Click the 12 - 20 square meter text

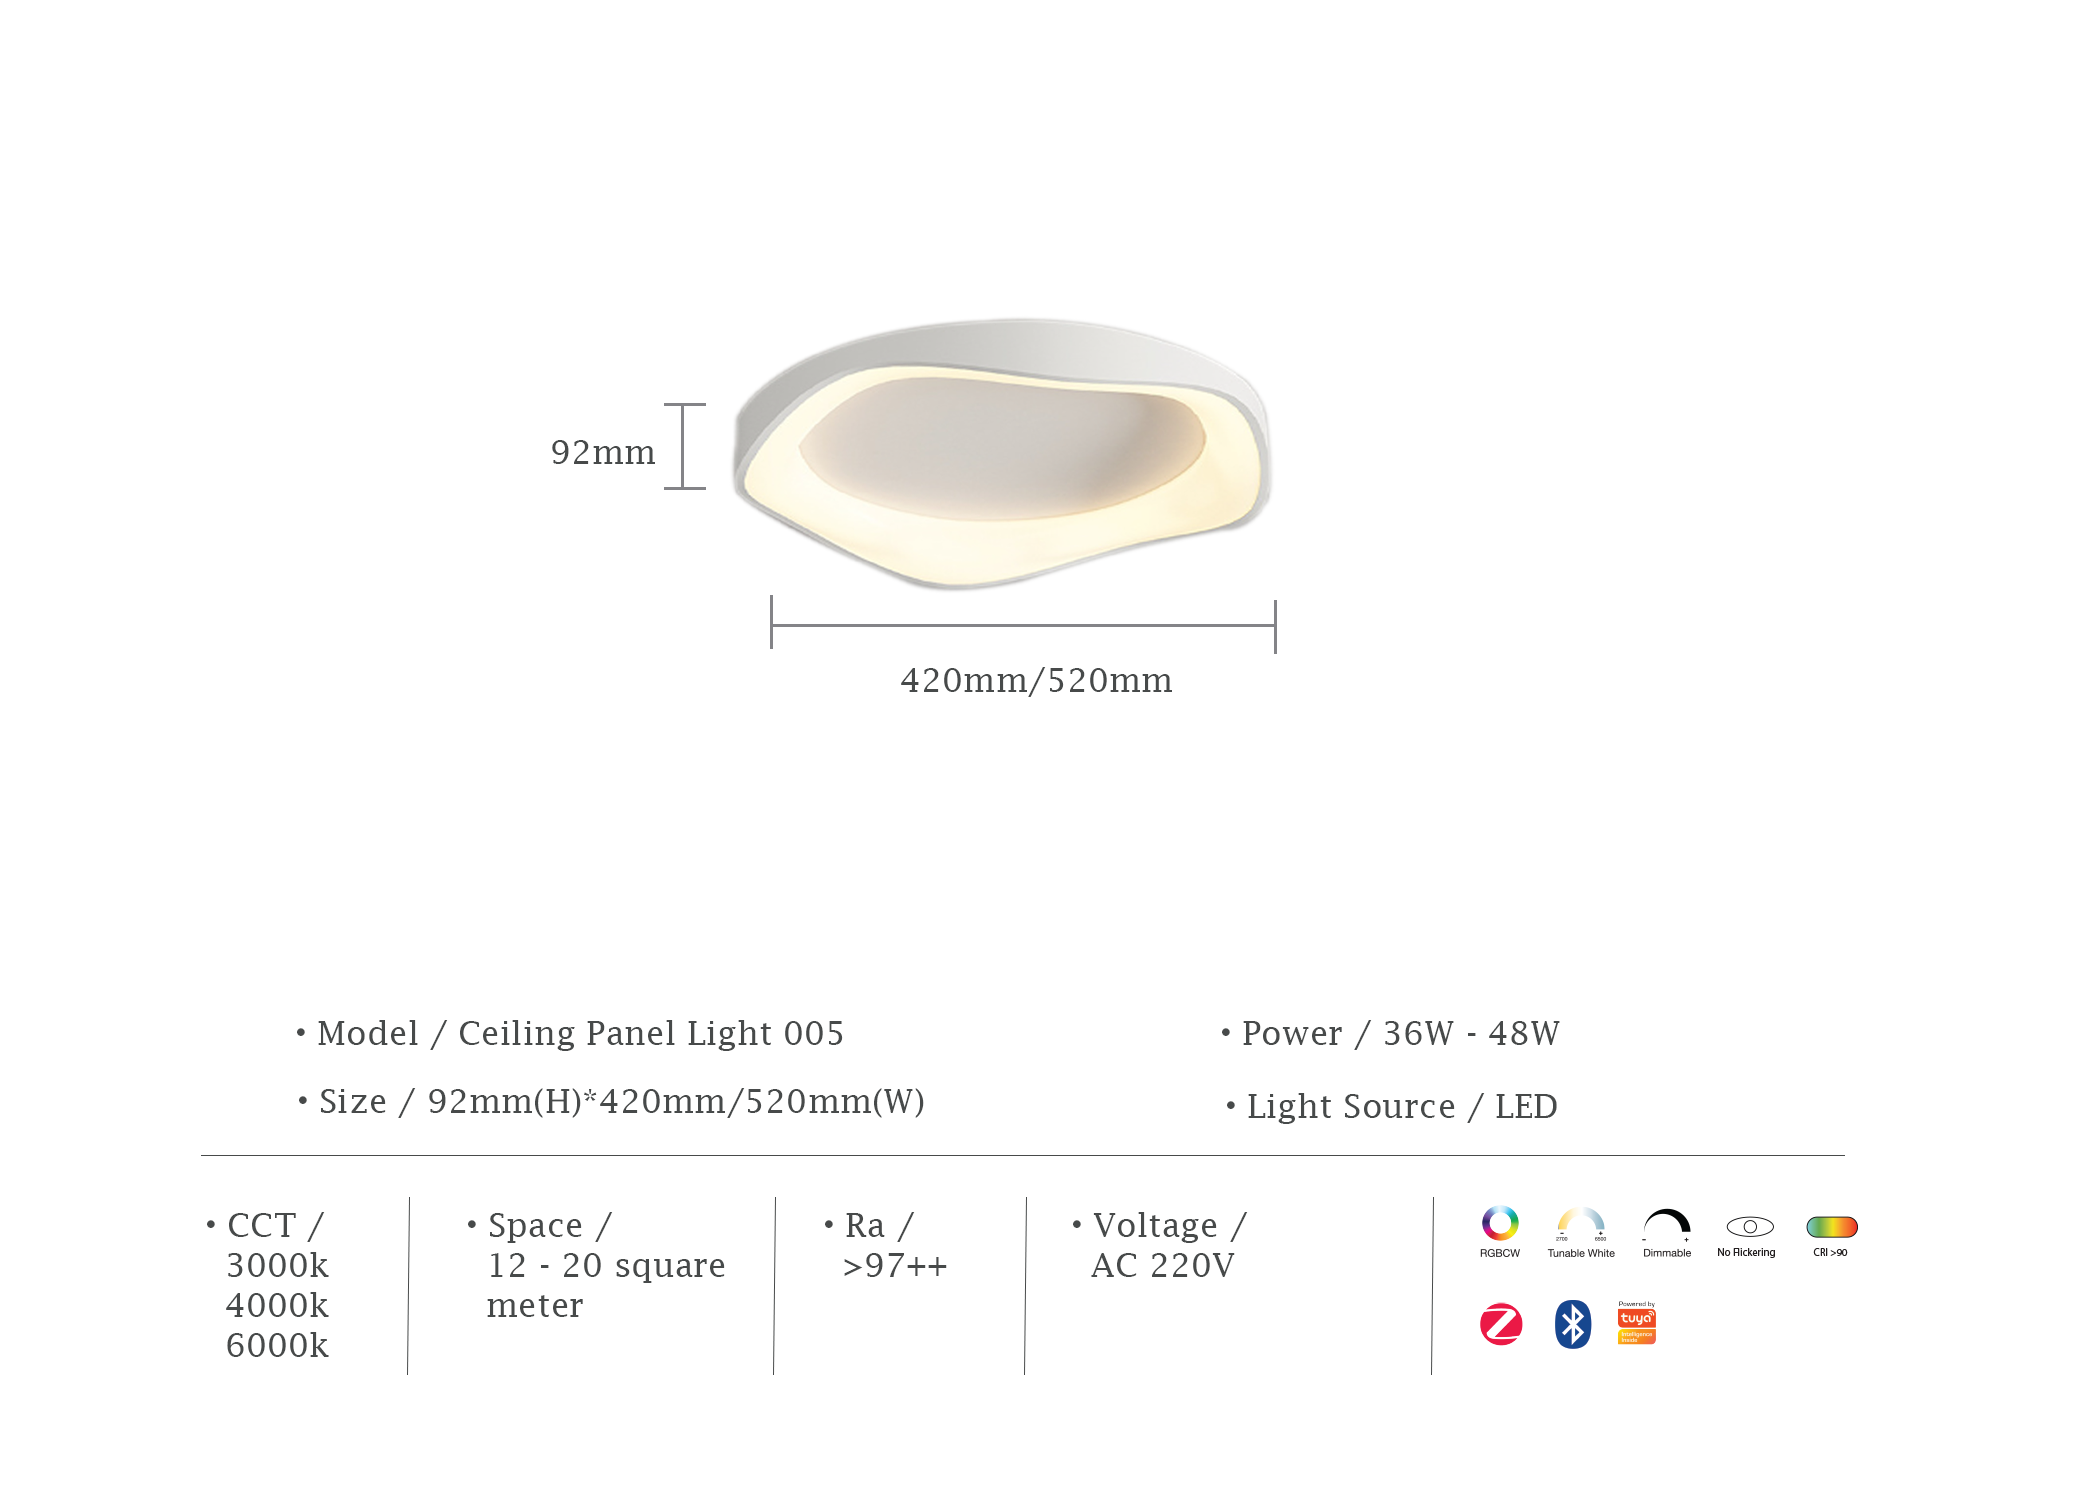[x=605, y=1285]
